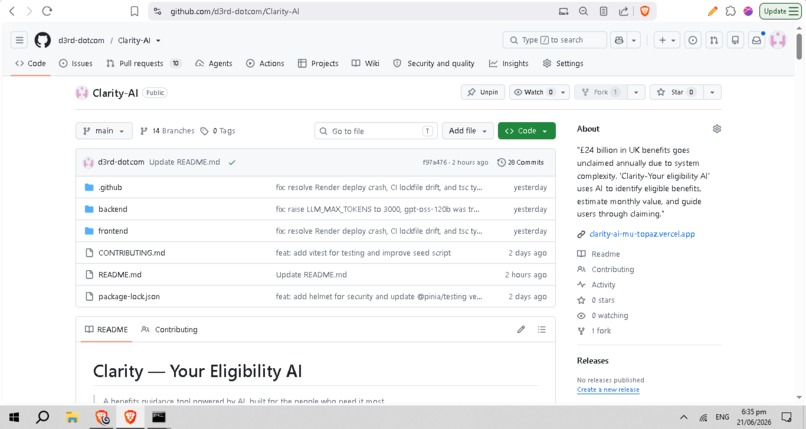Open user profile avatar menu
This screenshot has height=429, width=806.
[778, 40]
